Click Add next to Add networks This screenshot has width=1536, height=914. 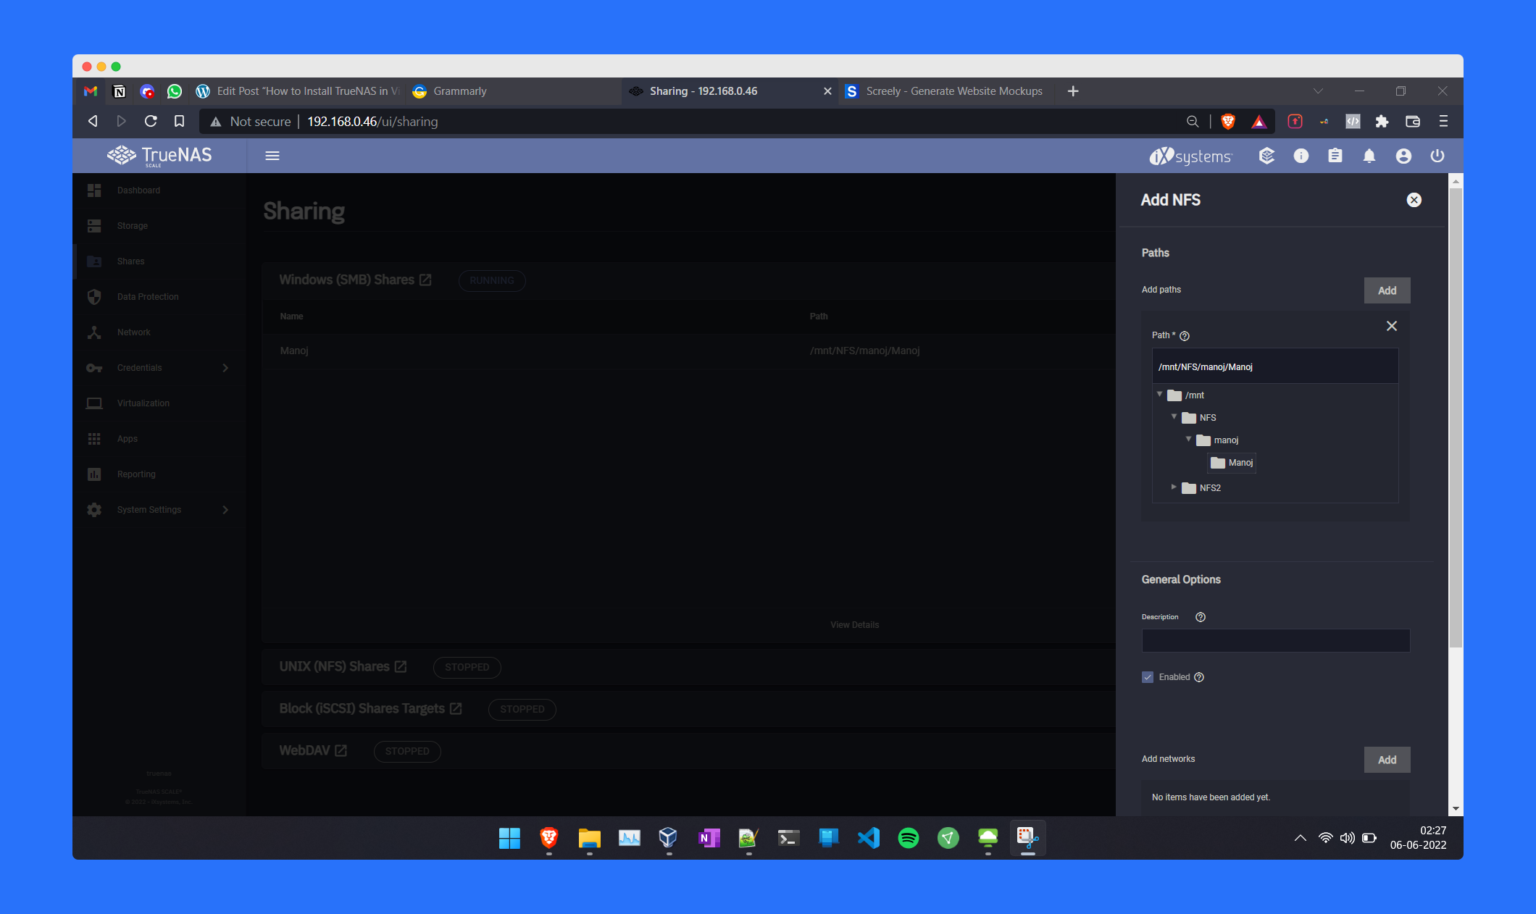[x=1387, y=759]
